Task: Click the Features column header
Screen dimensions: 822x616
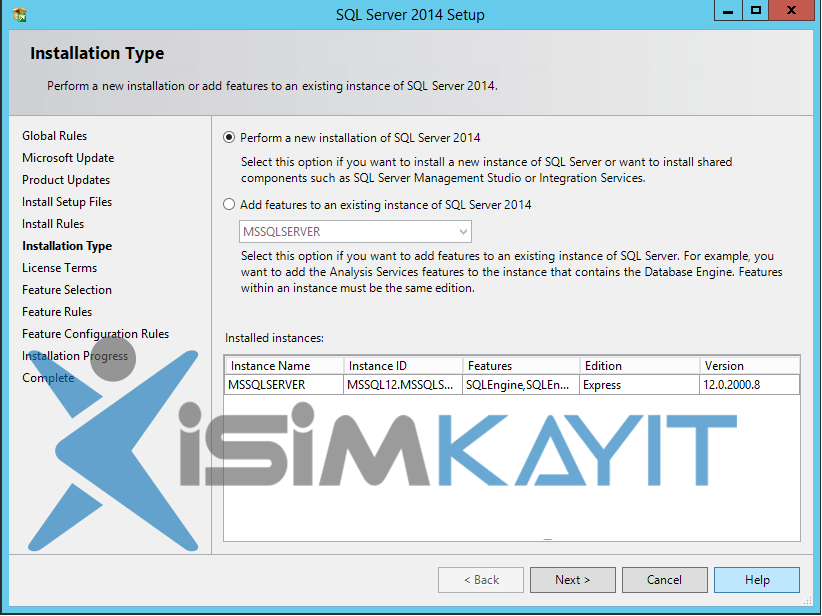Action: click(520, 366)
